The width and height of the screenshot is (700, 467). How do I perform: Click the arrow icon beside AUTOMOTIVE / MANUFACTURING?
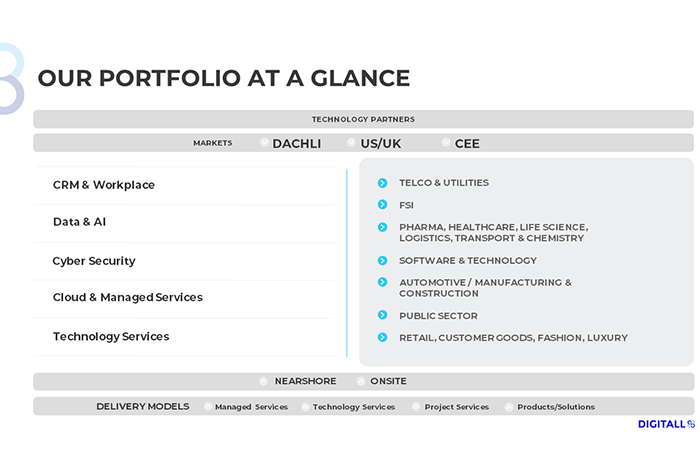(383, 282)
